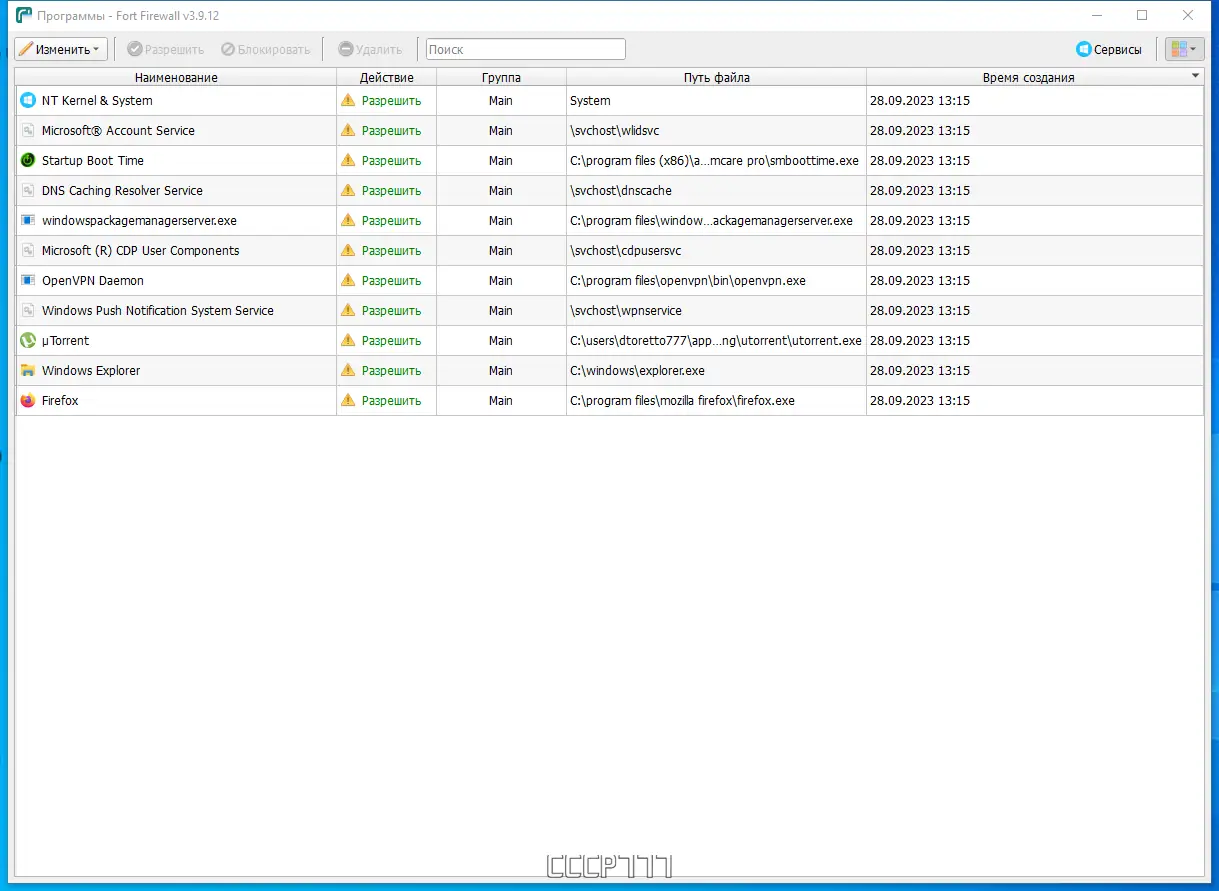Click the Удалить toolbar button
The height and width of the screenshot is (891, 1219).
370,49
